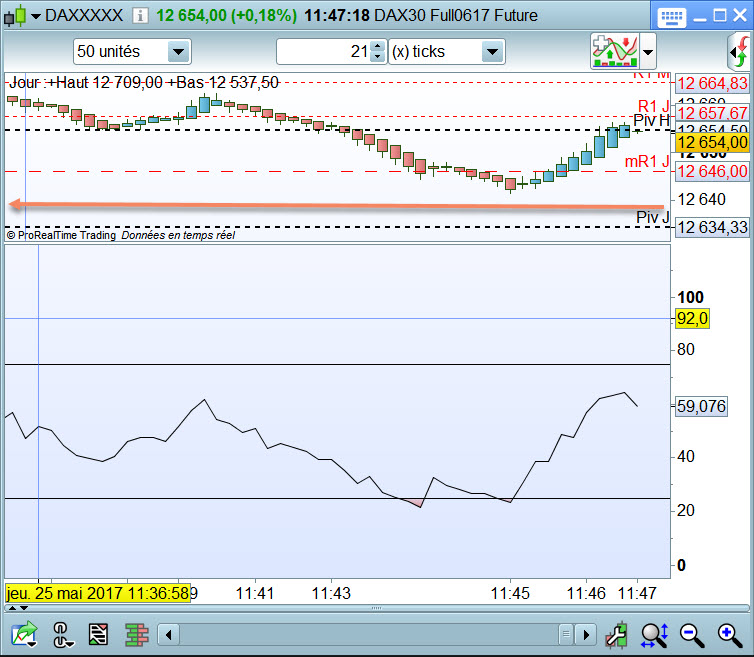Click the auto-fit zoom magnifier icon
The width and height of the screenshot is (754, 657).
click(654, 635)
